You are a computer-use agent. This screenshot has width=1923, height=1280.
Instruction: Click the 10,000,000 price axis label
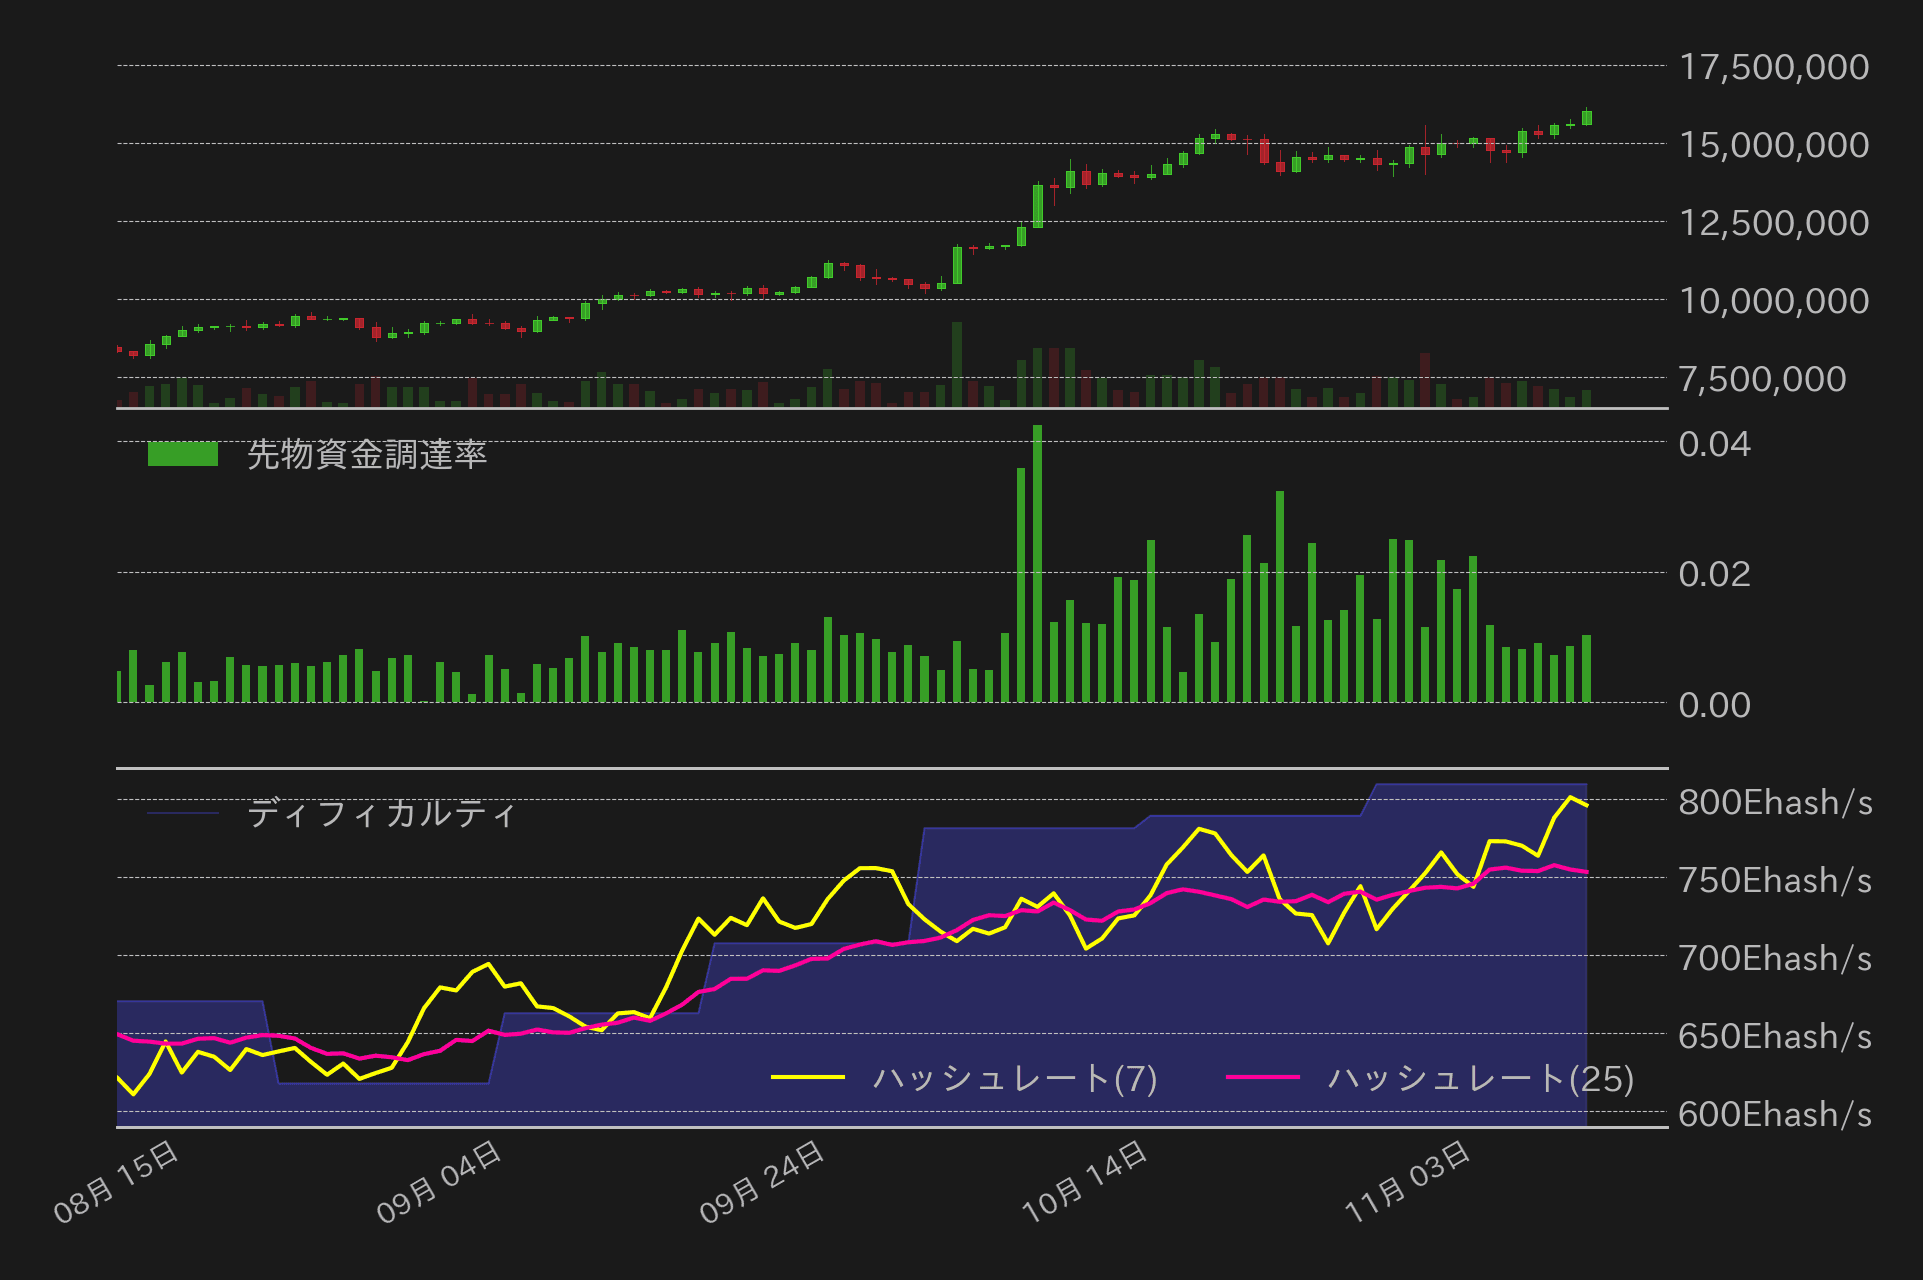point(1773,301)
